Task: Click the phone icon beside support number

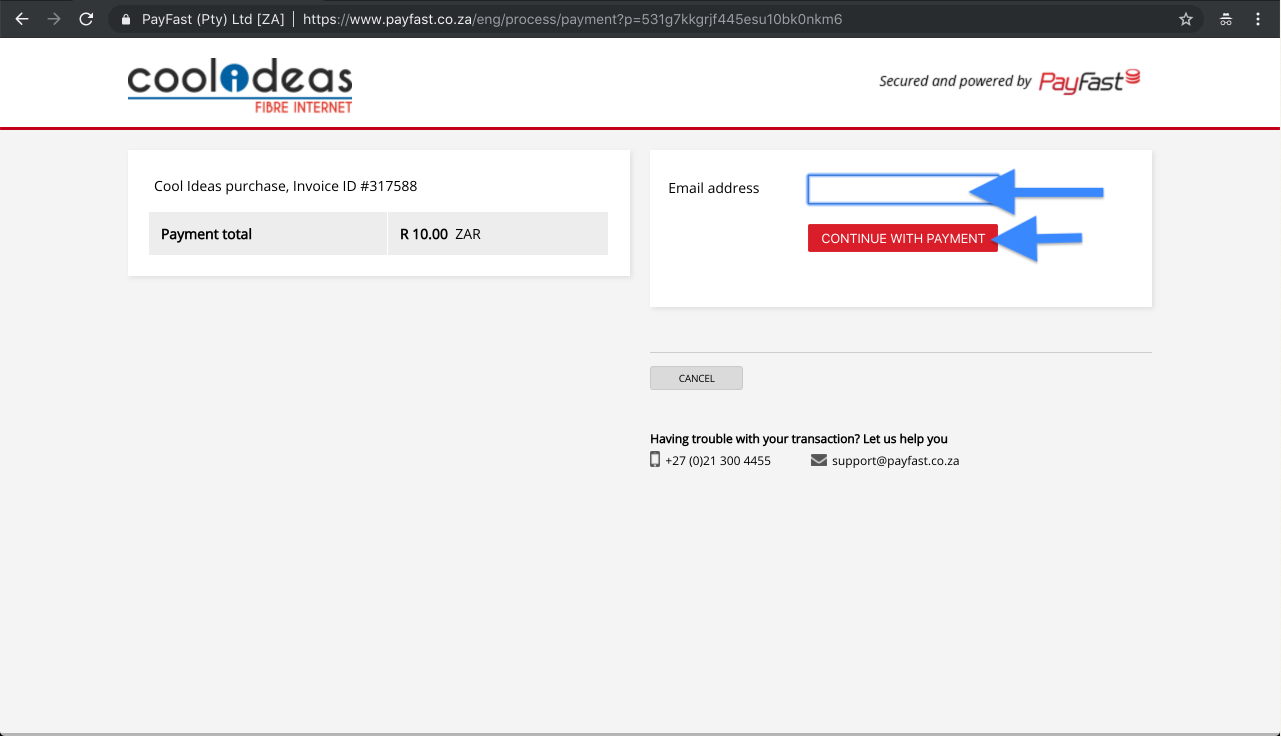Action: coord(655,460)
